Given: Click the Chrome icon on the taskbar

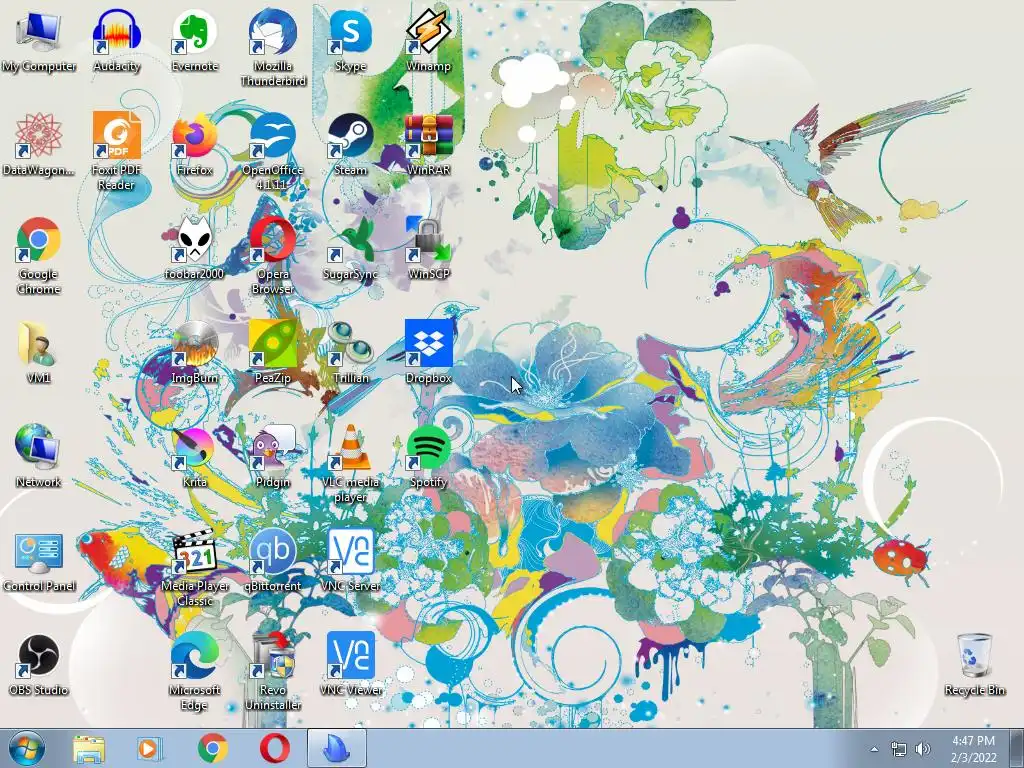Looking at the screenshot, I should pyautogui.click(x=213, y=748).
